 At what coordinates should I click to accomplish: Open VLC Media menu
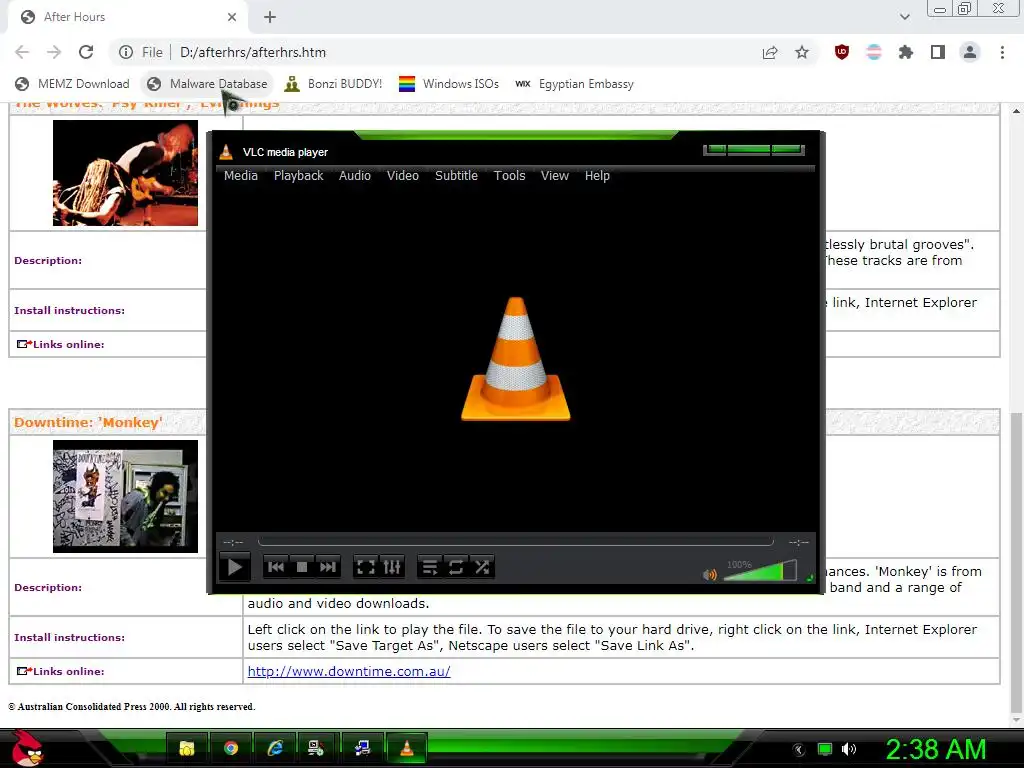tap(241, 176)
